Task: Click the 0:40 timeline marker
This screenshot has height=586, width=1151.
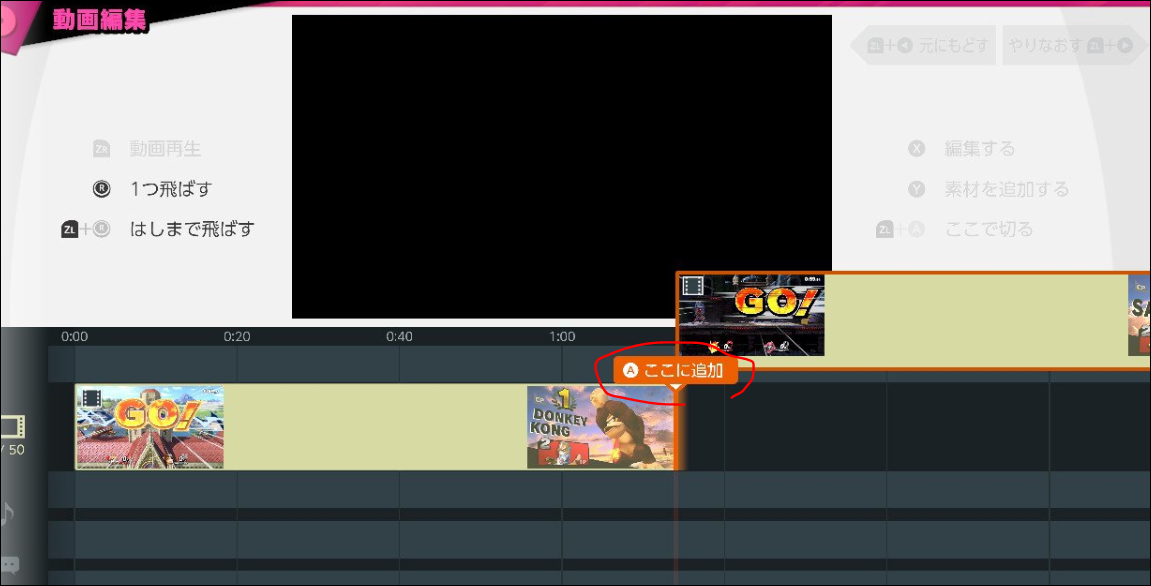Action: (x=399, y=337)
